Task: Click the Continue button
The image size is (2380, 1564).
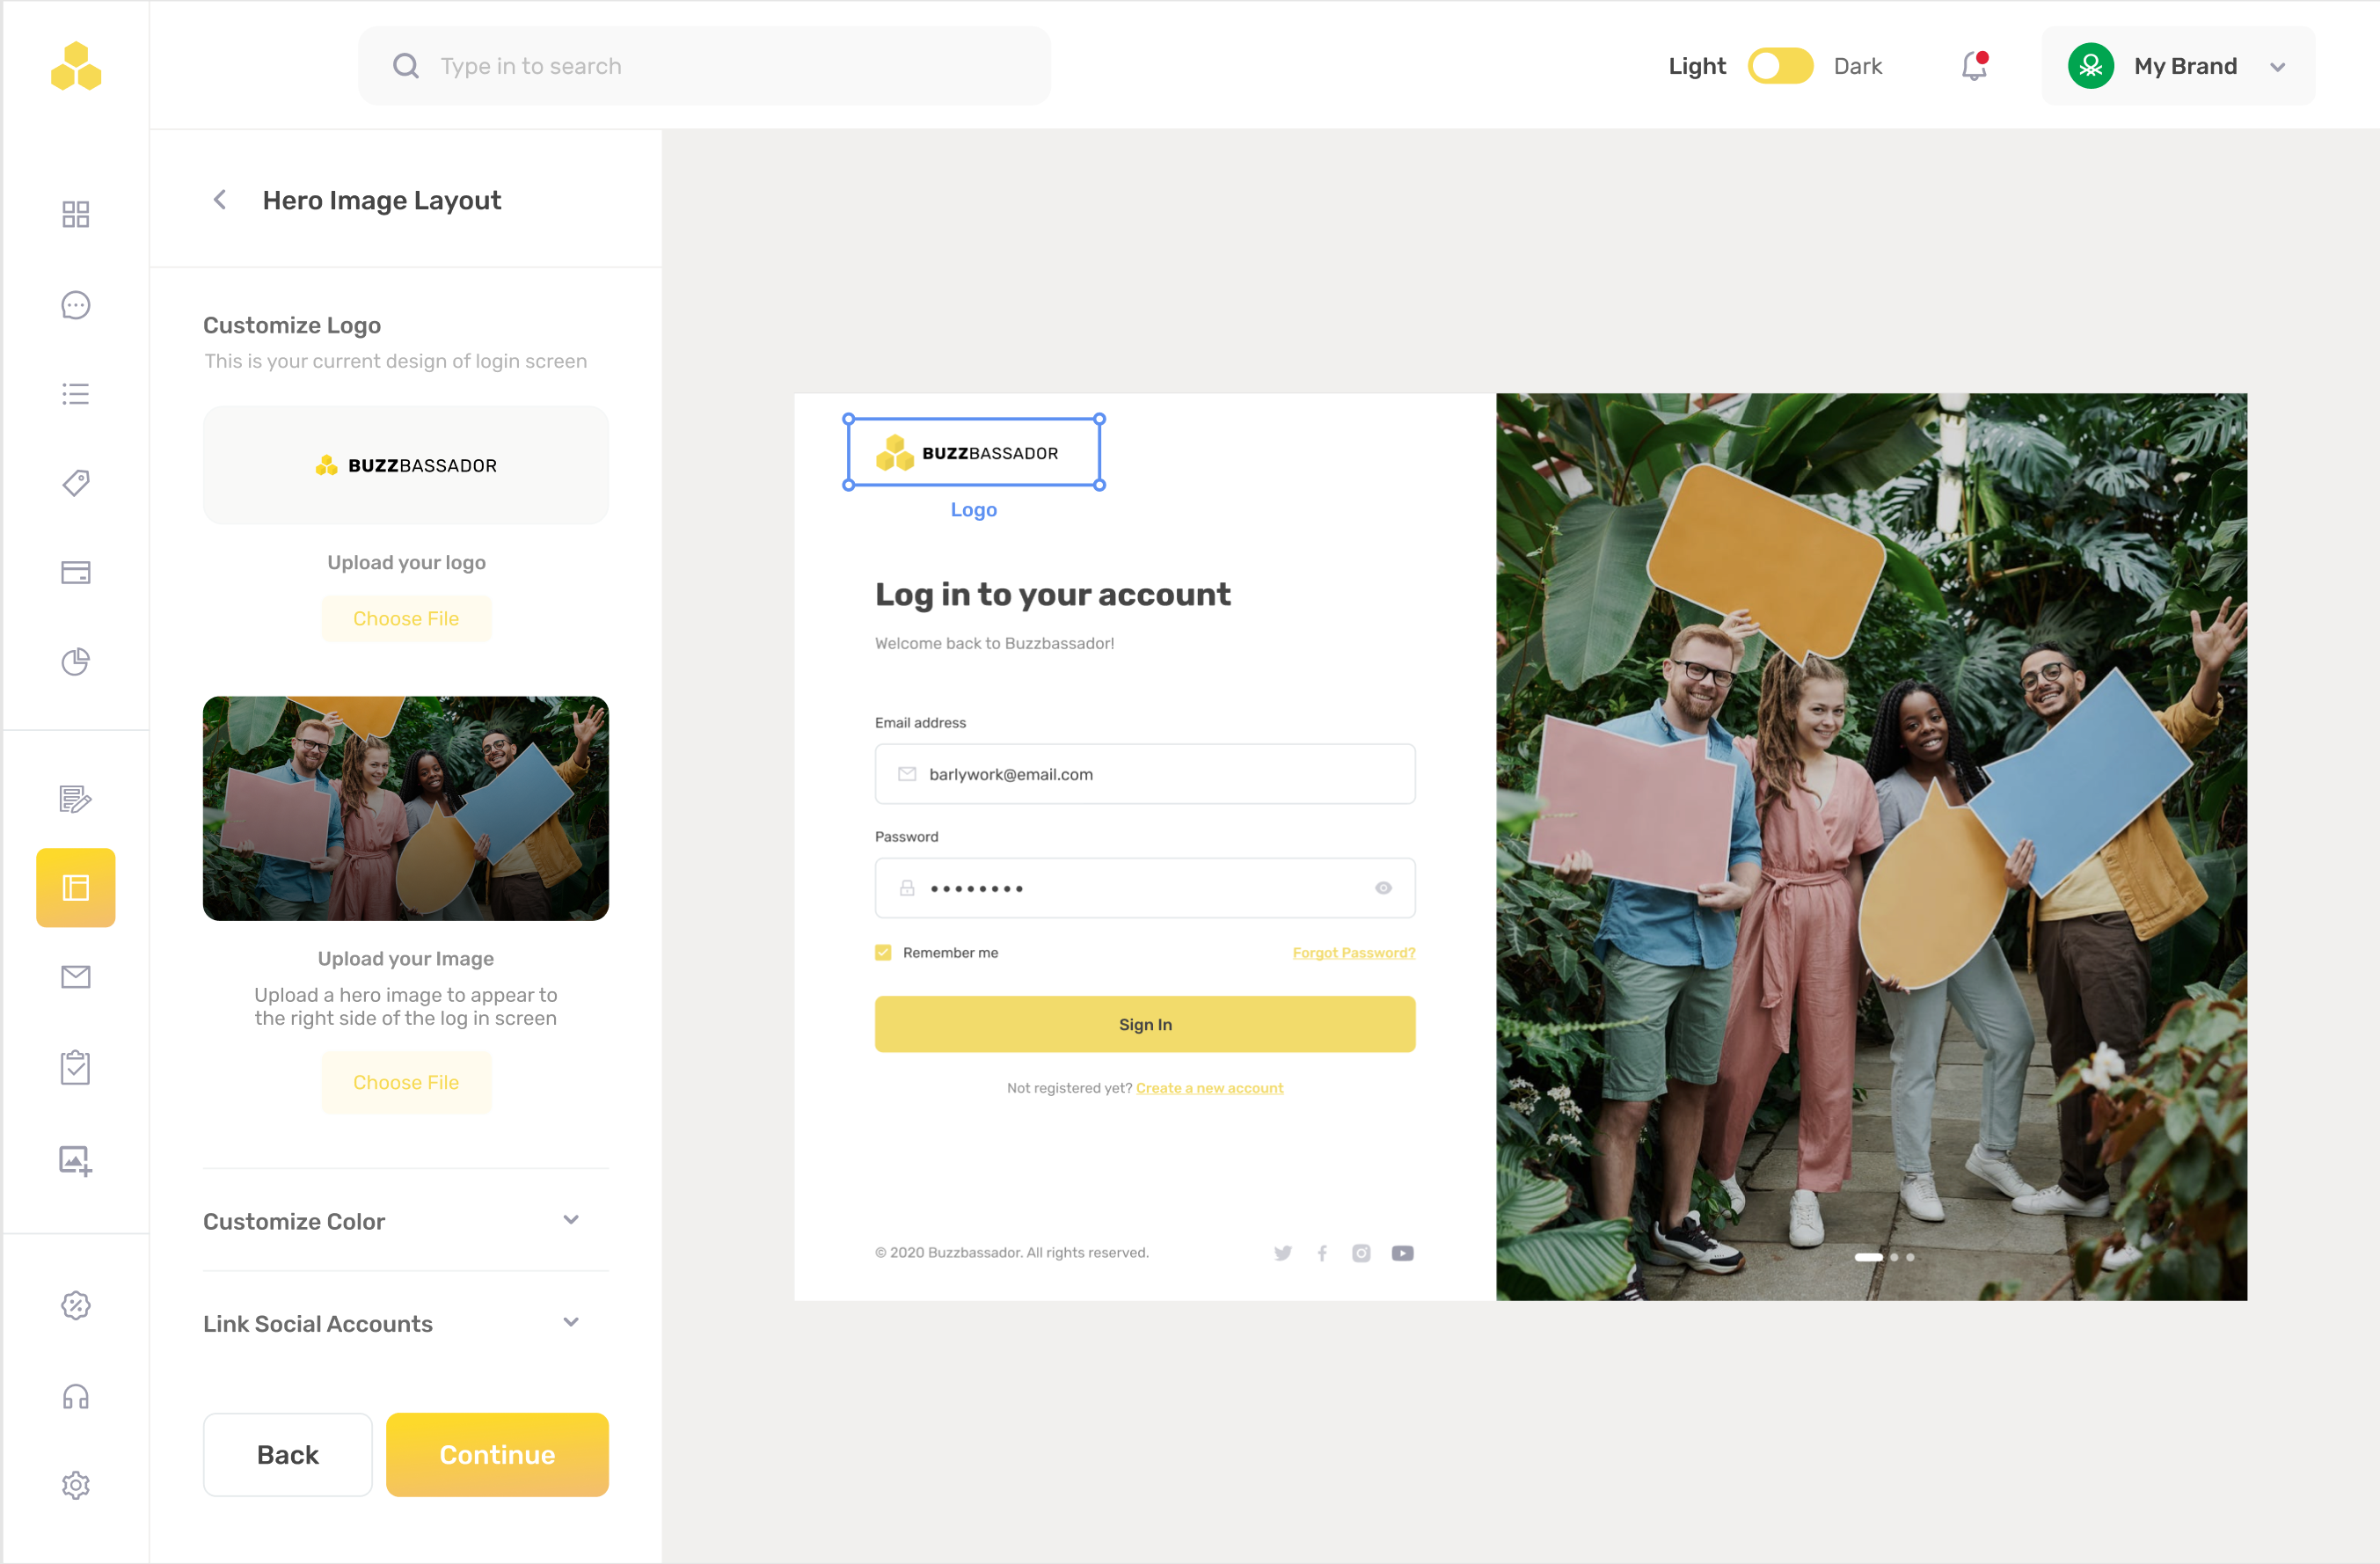Action: (x=497, y=1454)
